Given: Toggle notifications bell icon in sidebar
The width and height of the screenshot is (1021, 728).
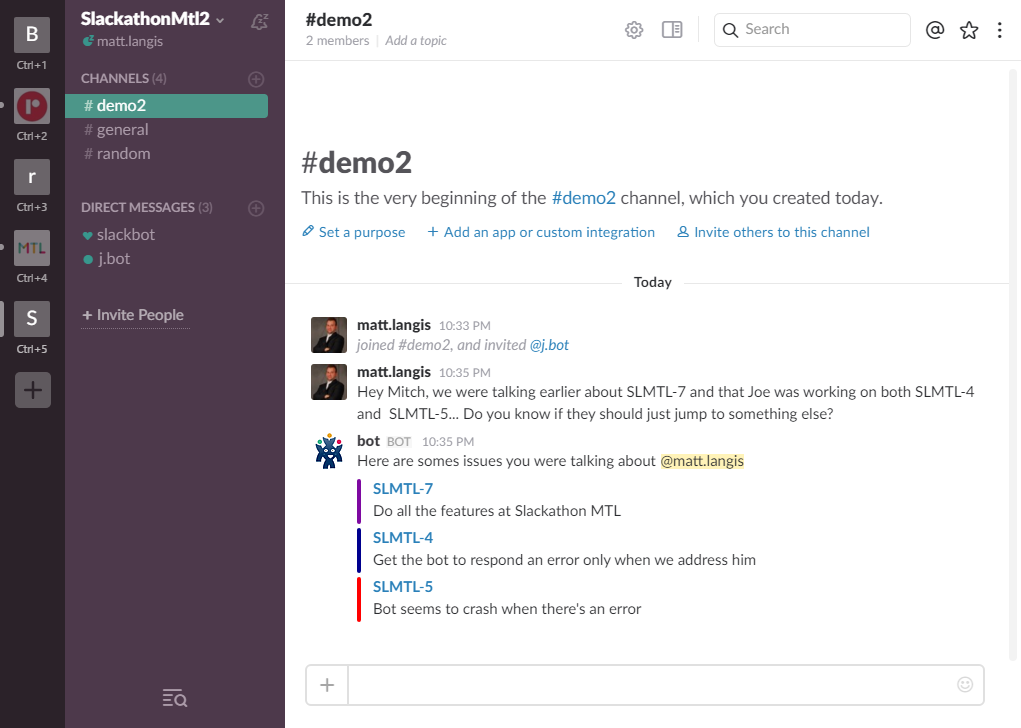Looking at the screenshot, I should pyautogui.click(x=259, y=20).
